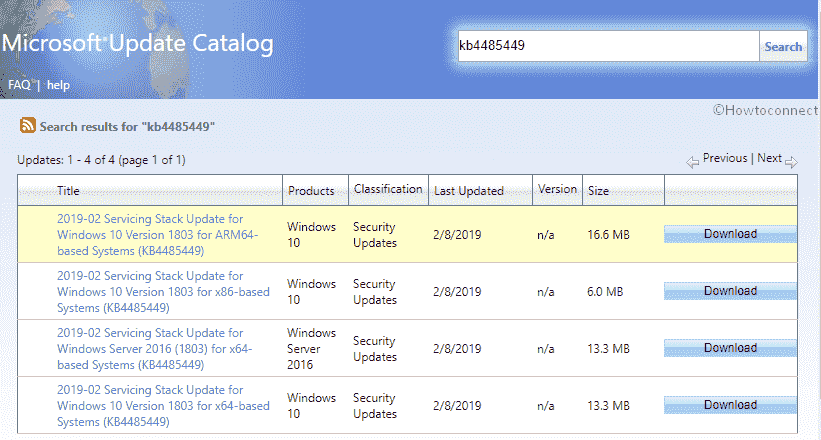Click the '6.0 MB' size cell
821x440 pixels.
[x=605, y=292]
